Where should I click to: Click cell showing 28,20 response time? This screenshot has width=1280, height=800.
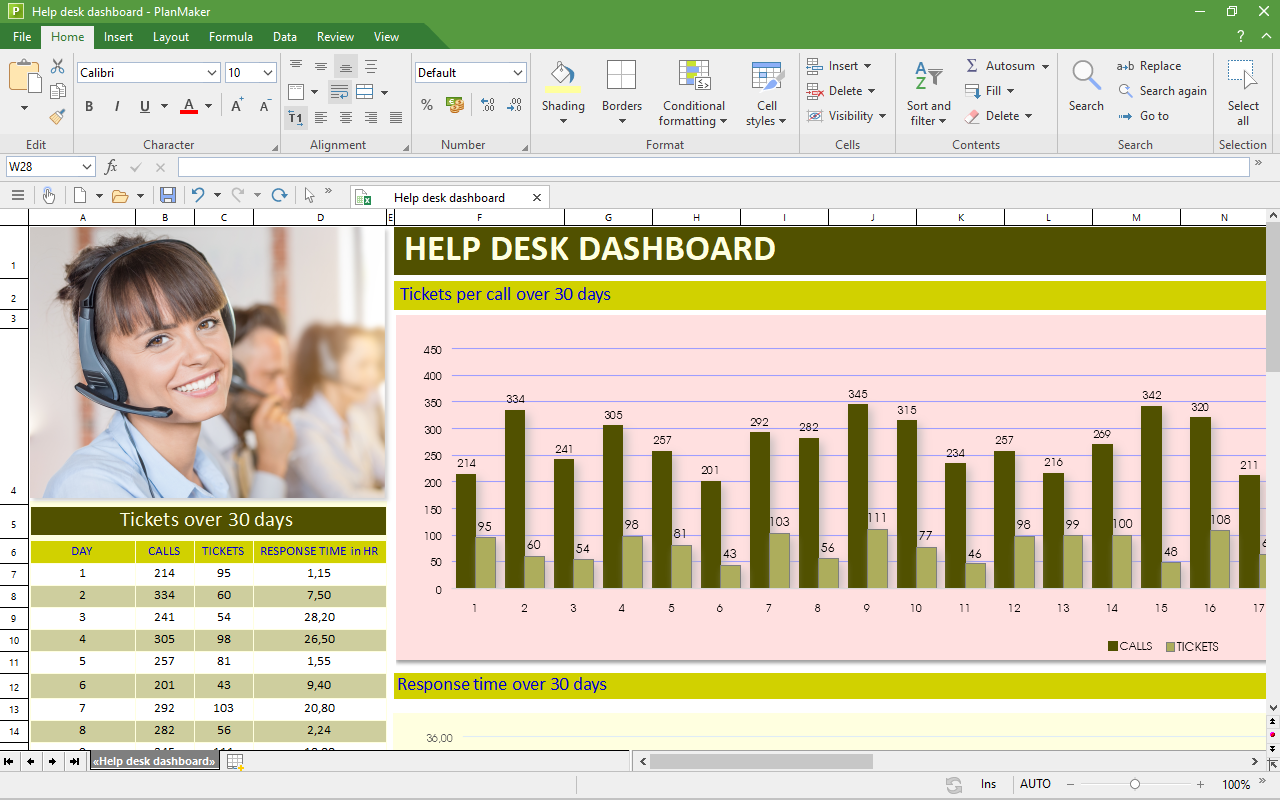(320, 618)
